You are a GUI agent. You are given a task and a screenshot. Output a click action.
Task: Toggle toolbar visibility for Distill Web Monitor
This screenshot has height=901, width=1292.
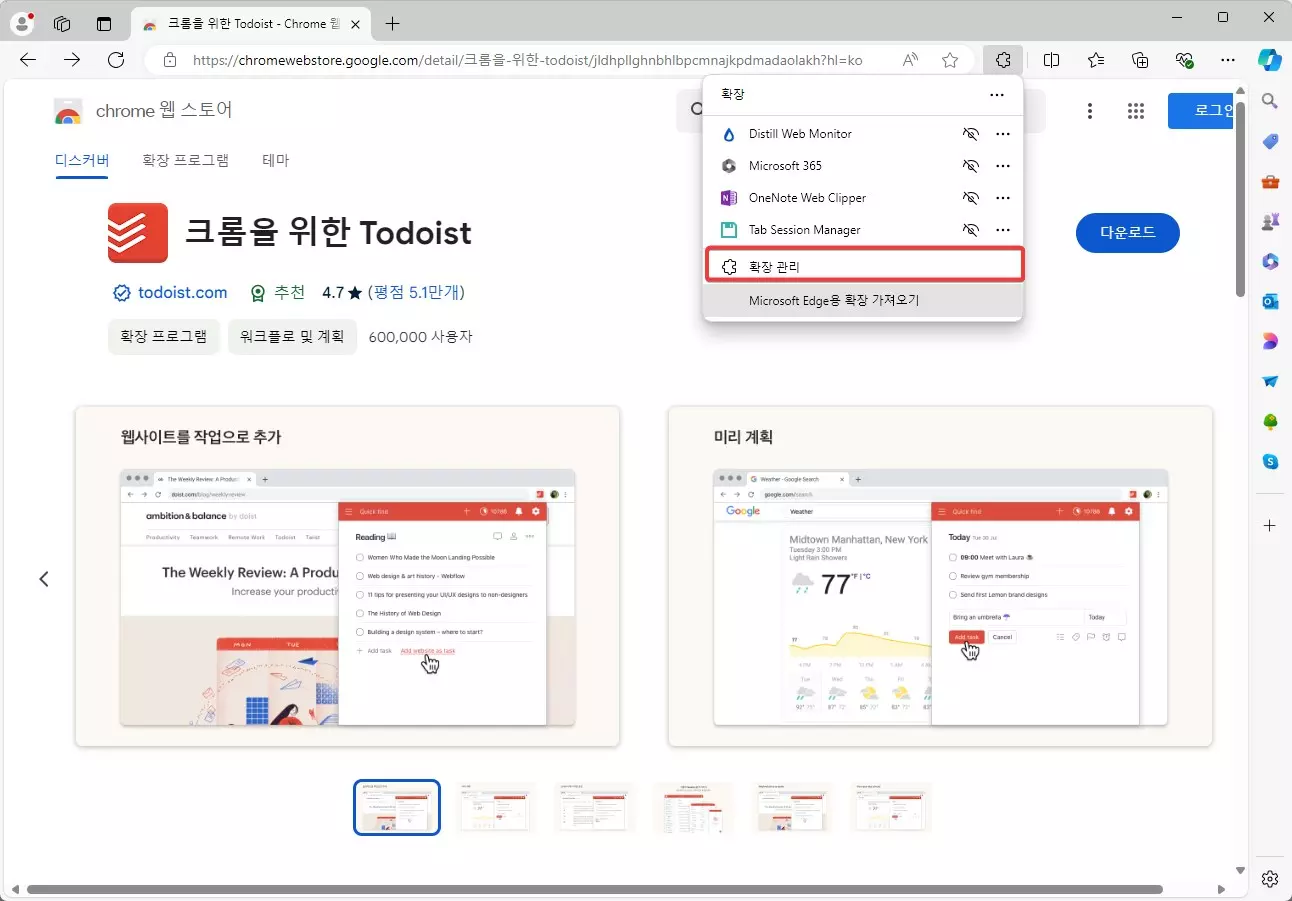969,134
